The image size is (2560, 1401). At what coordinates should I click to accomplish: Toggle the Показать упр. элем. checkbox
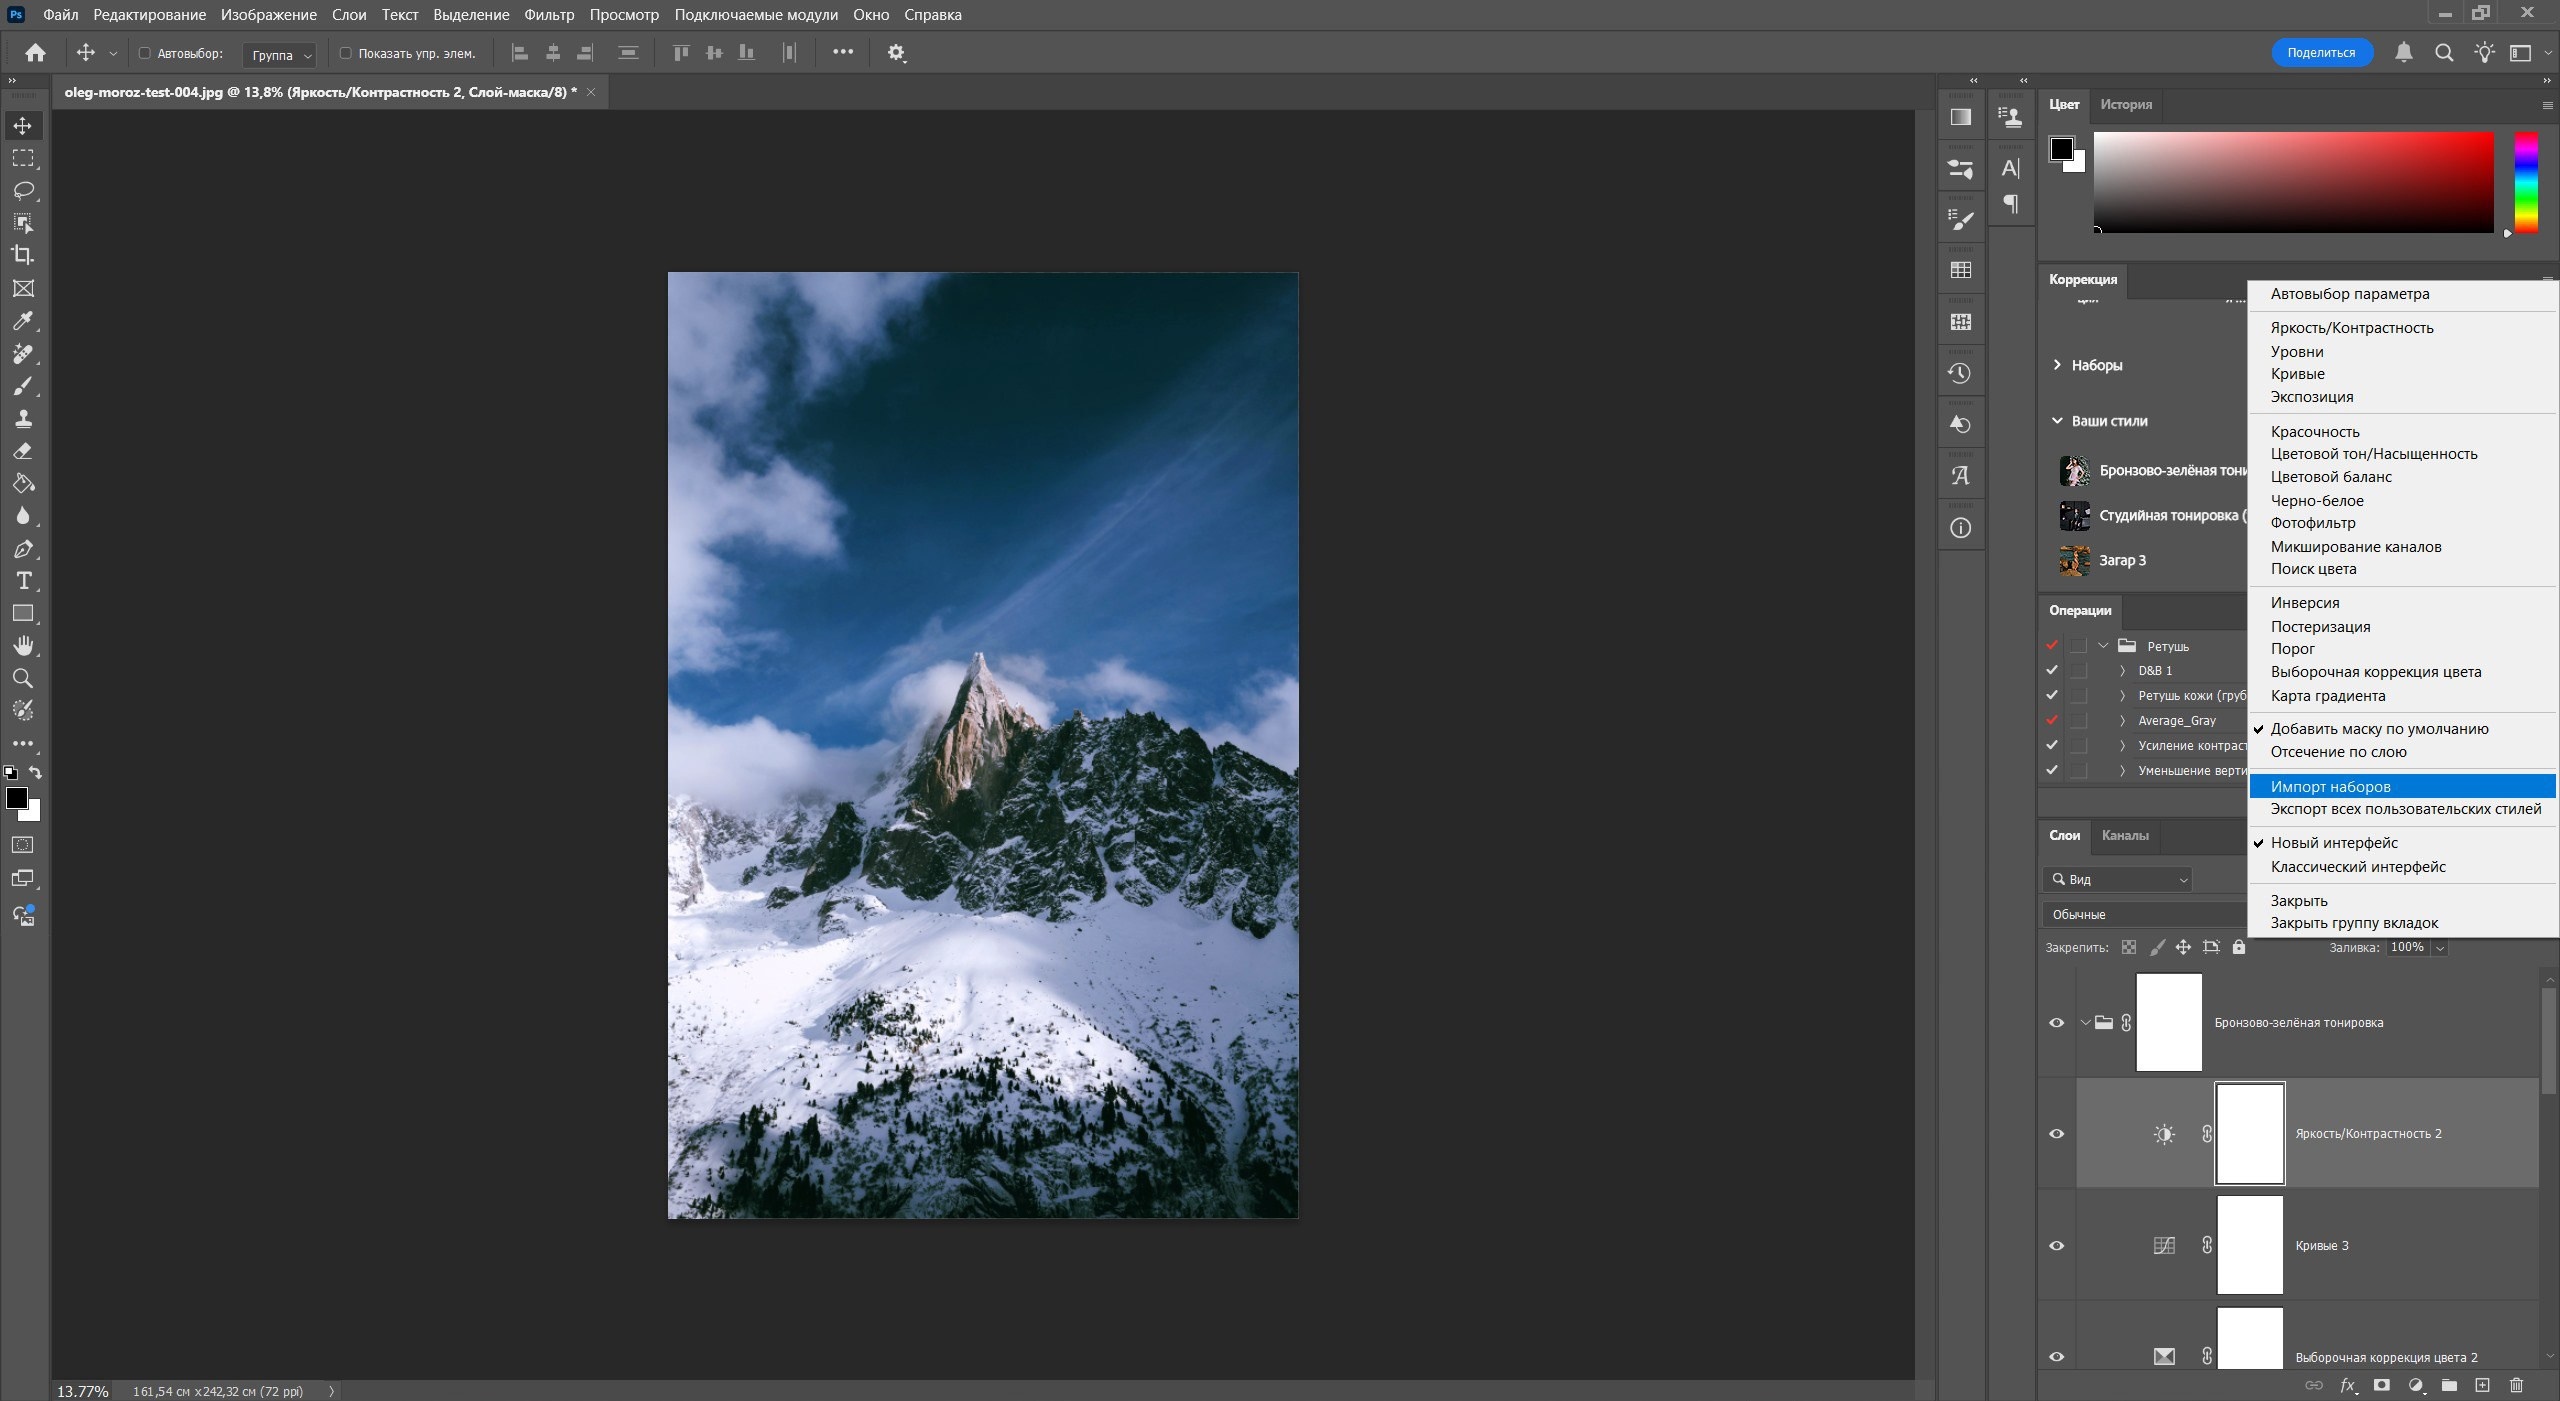[344, 54]
